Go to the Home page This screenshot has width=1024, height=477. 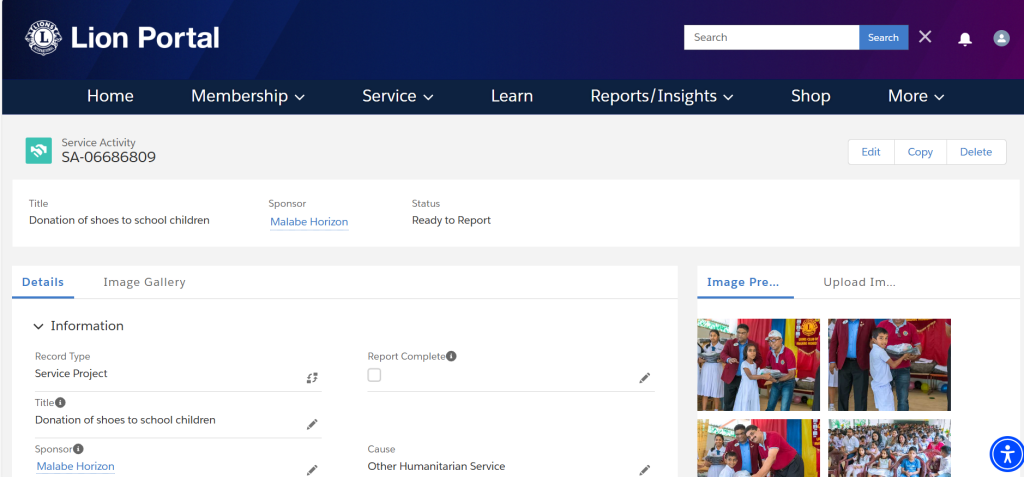coord(110,96)
